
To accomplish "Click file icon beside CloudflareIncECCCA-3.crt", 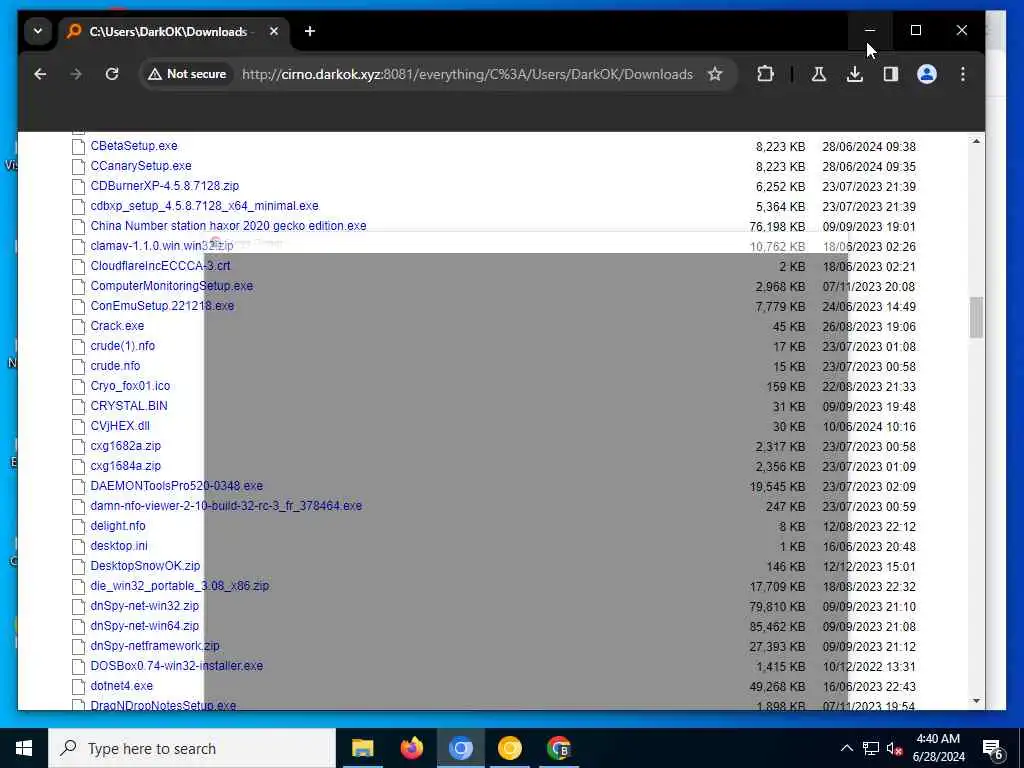I will coord(78,266).
